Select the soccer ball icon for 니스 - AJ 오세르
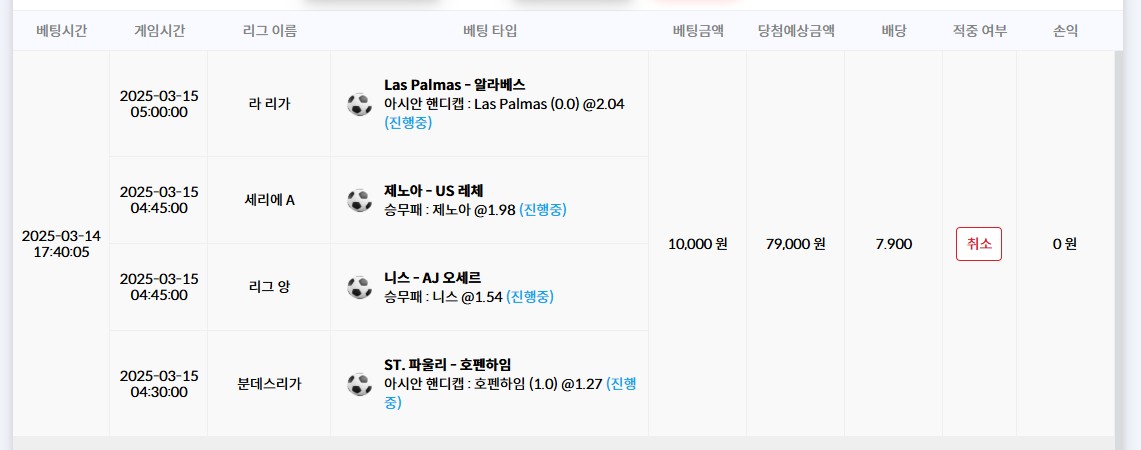Image resolution: width=1141 pixels, height=450 pixels. [x=359, y=287]
